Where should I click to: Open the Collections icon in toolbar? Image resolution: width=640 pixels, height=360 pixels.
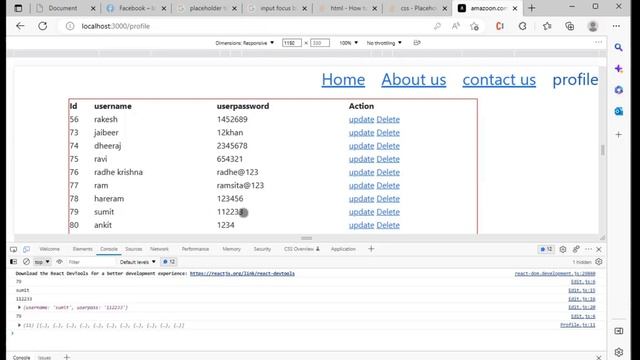pyautogui.click(x=569, y=26)
